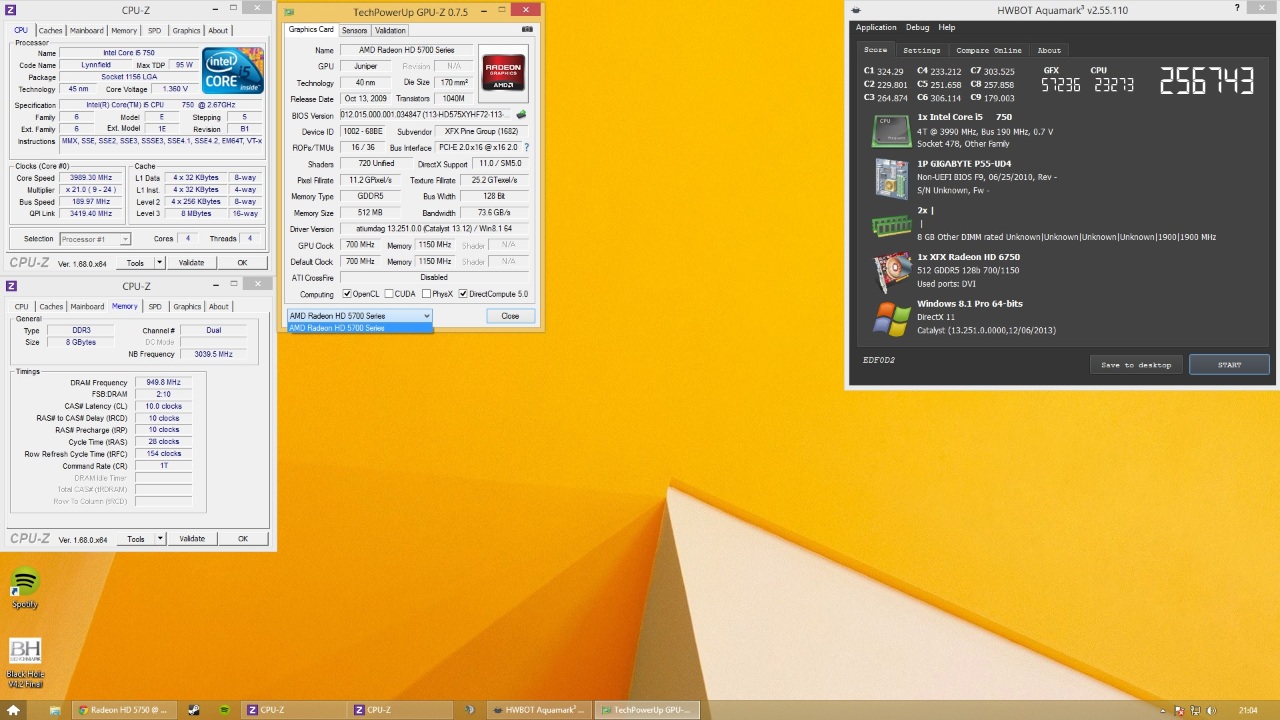Show hidden tray icons arrow
This screenshot has height=720, width=1280.
coord(1164,710)
